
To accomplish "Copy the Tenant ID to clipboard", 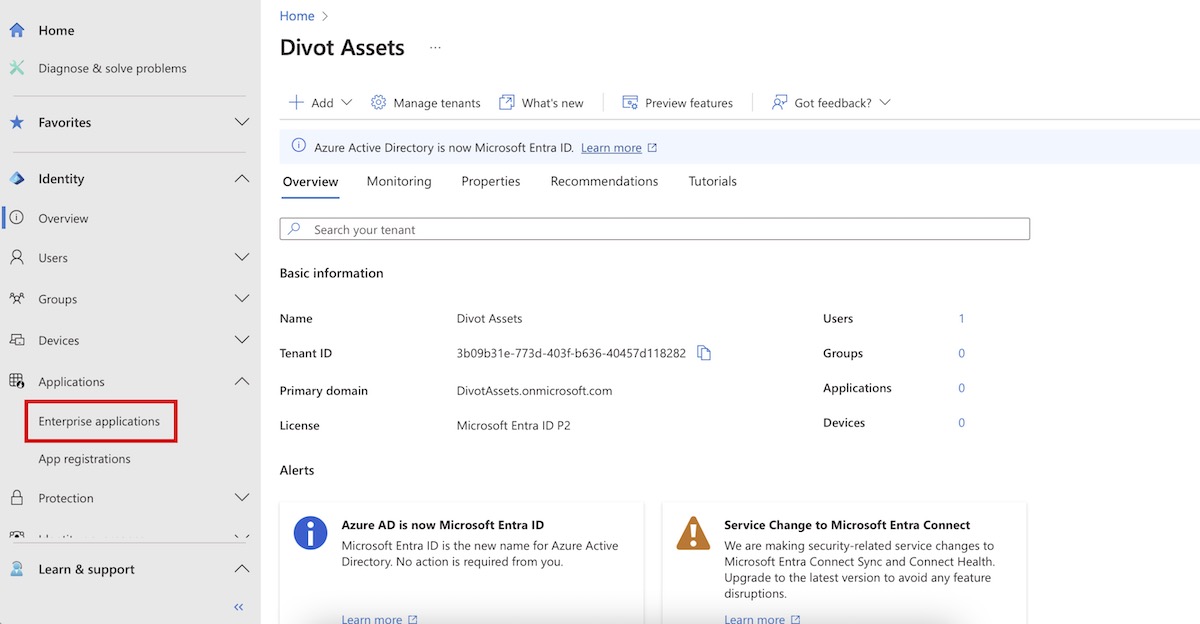I will click(704, 353).
